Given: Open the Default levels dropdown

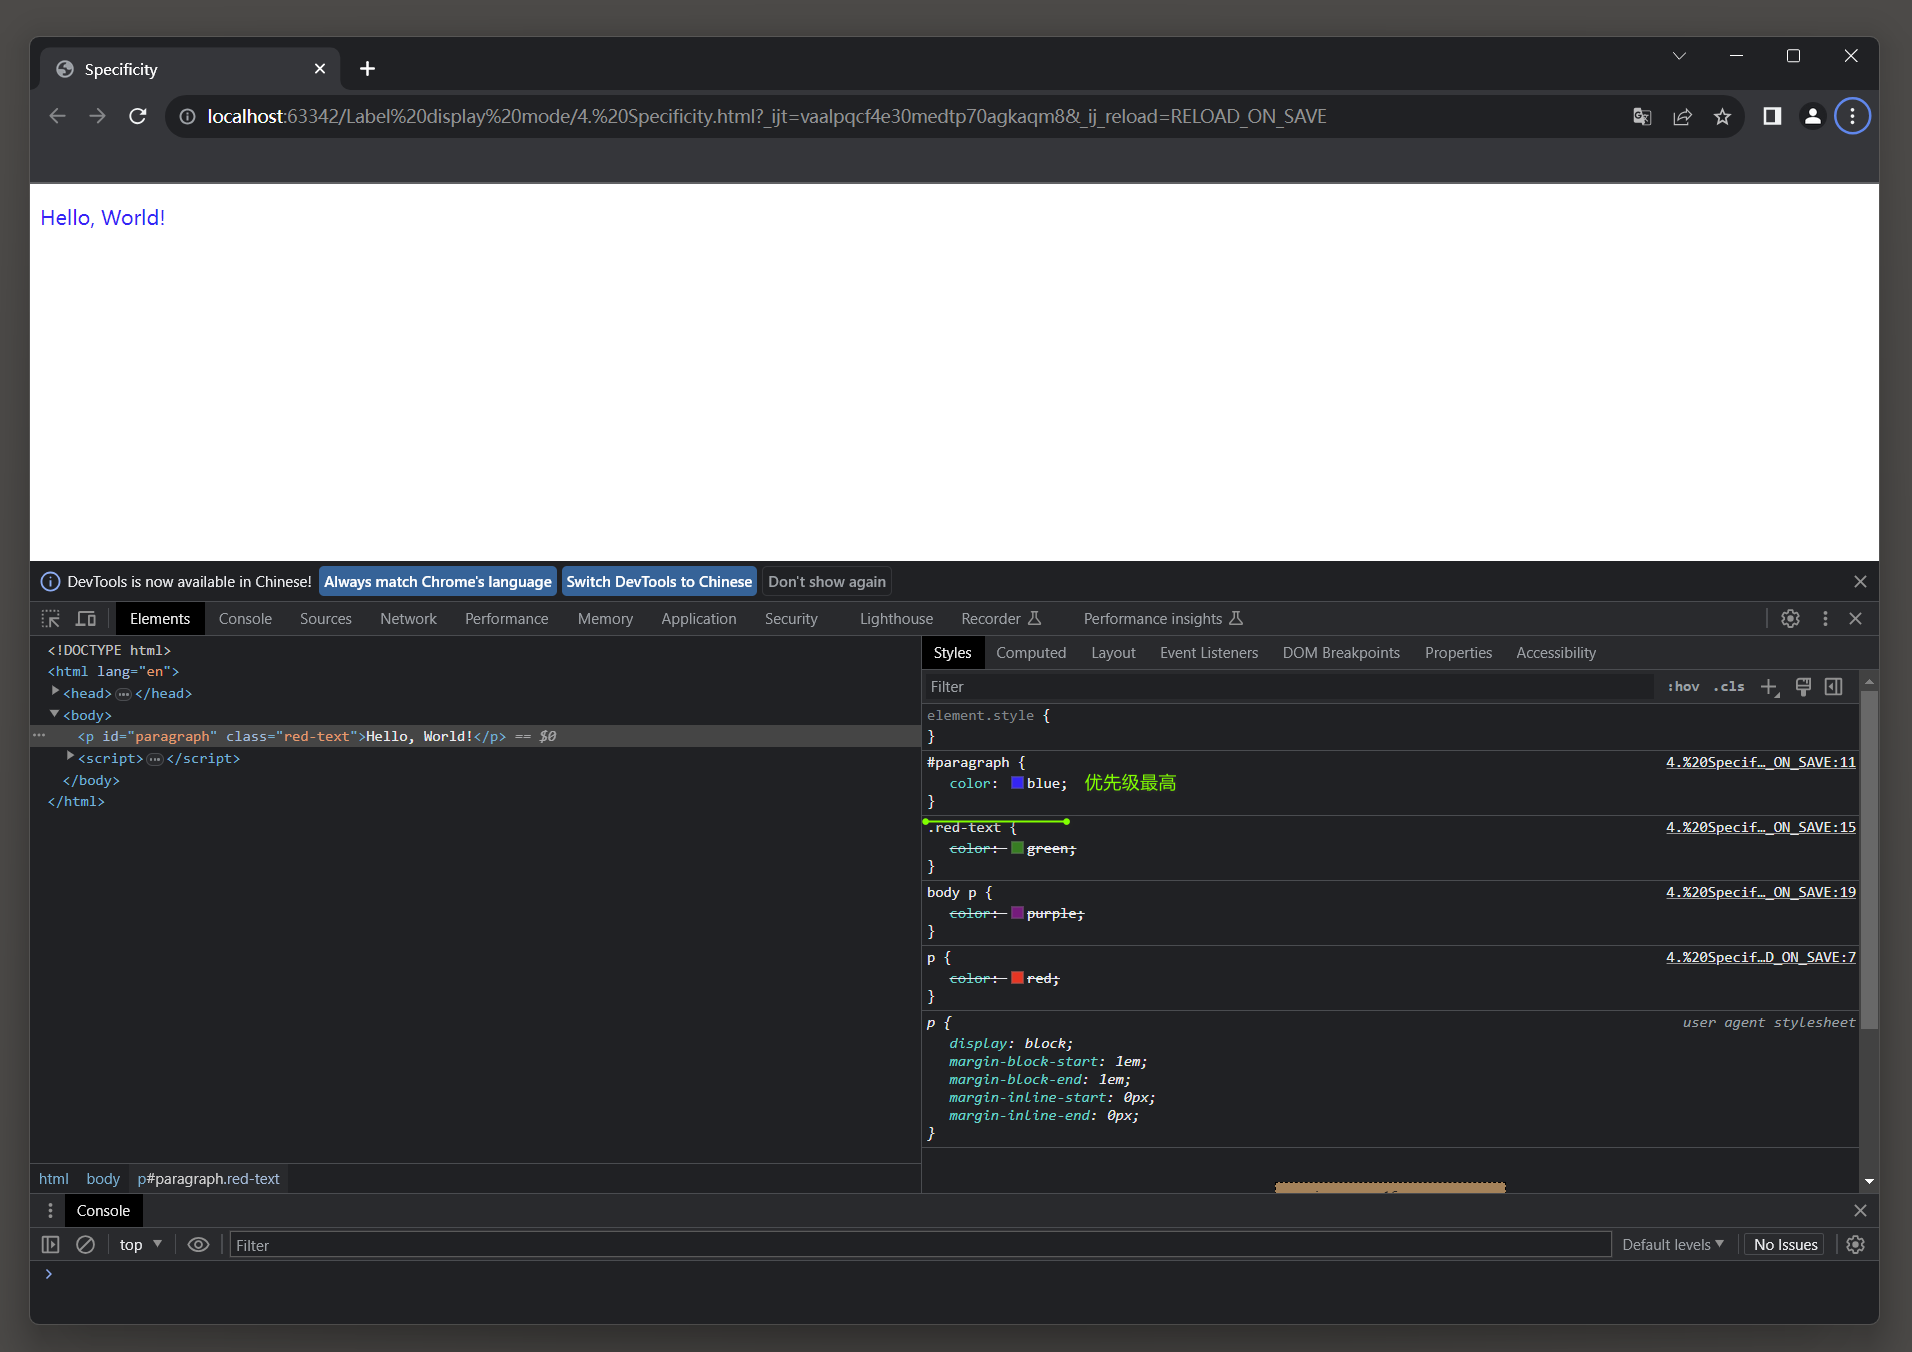Looking at the screenshot, I should point(1673,1245).
